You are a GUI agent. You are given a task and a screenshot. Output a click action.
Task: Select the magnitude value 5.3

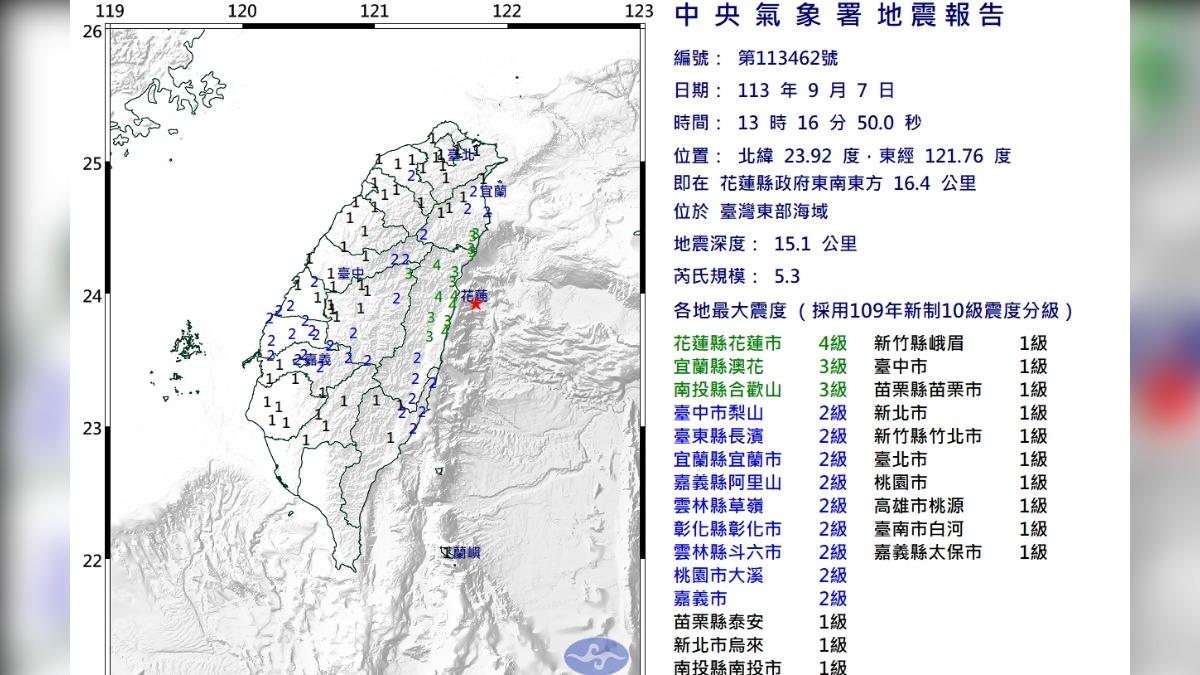point(787,277)
